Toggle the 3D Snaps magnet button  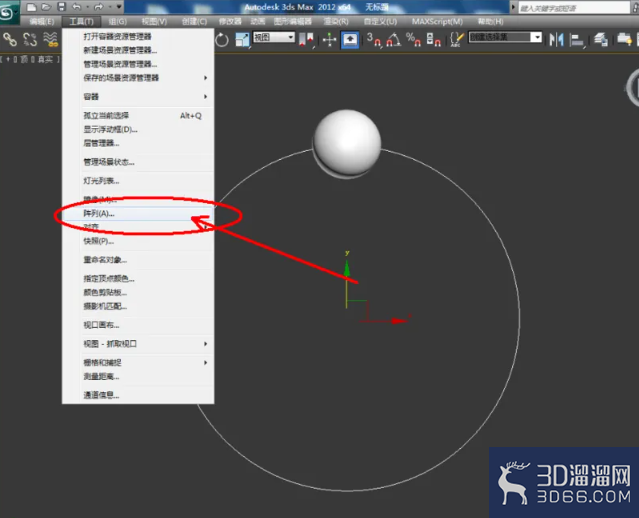[x=374, y=40]
